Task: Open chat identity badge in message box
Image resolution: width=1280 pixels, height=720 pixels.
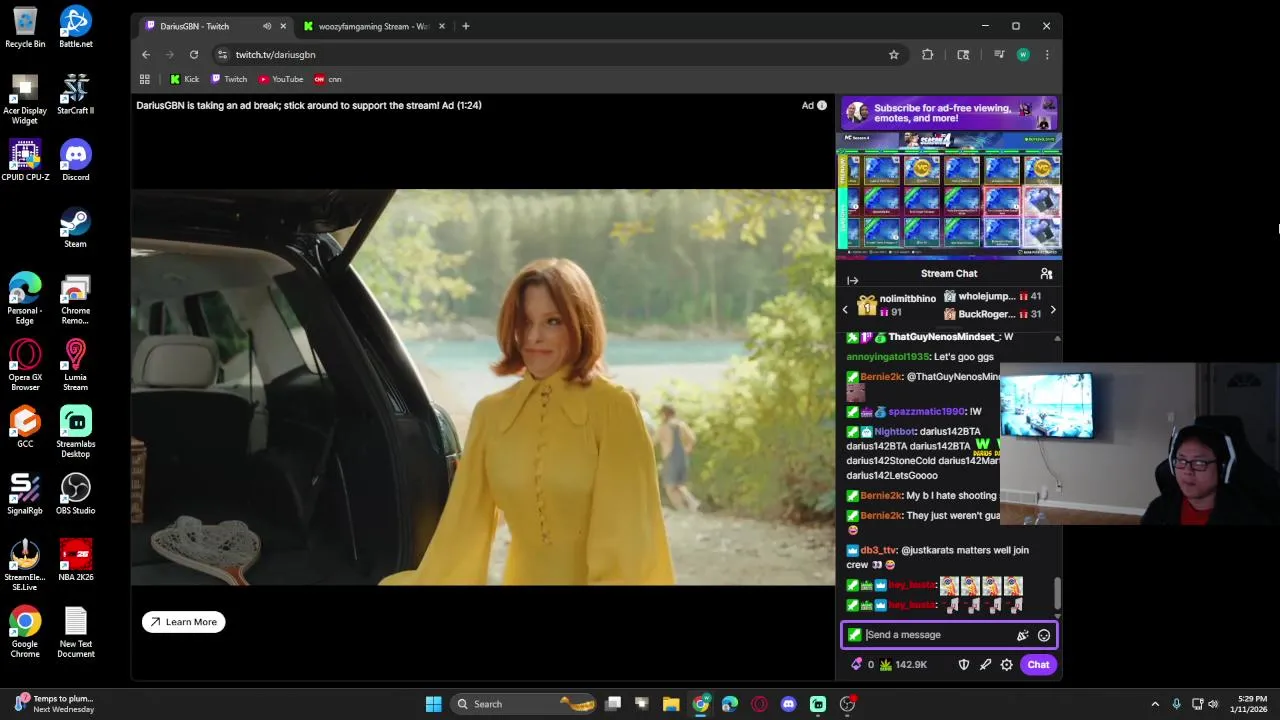Action: coord(854,635)
